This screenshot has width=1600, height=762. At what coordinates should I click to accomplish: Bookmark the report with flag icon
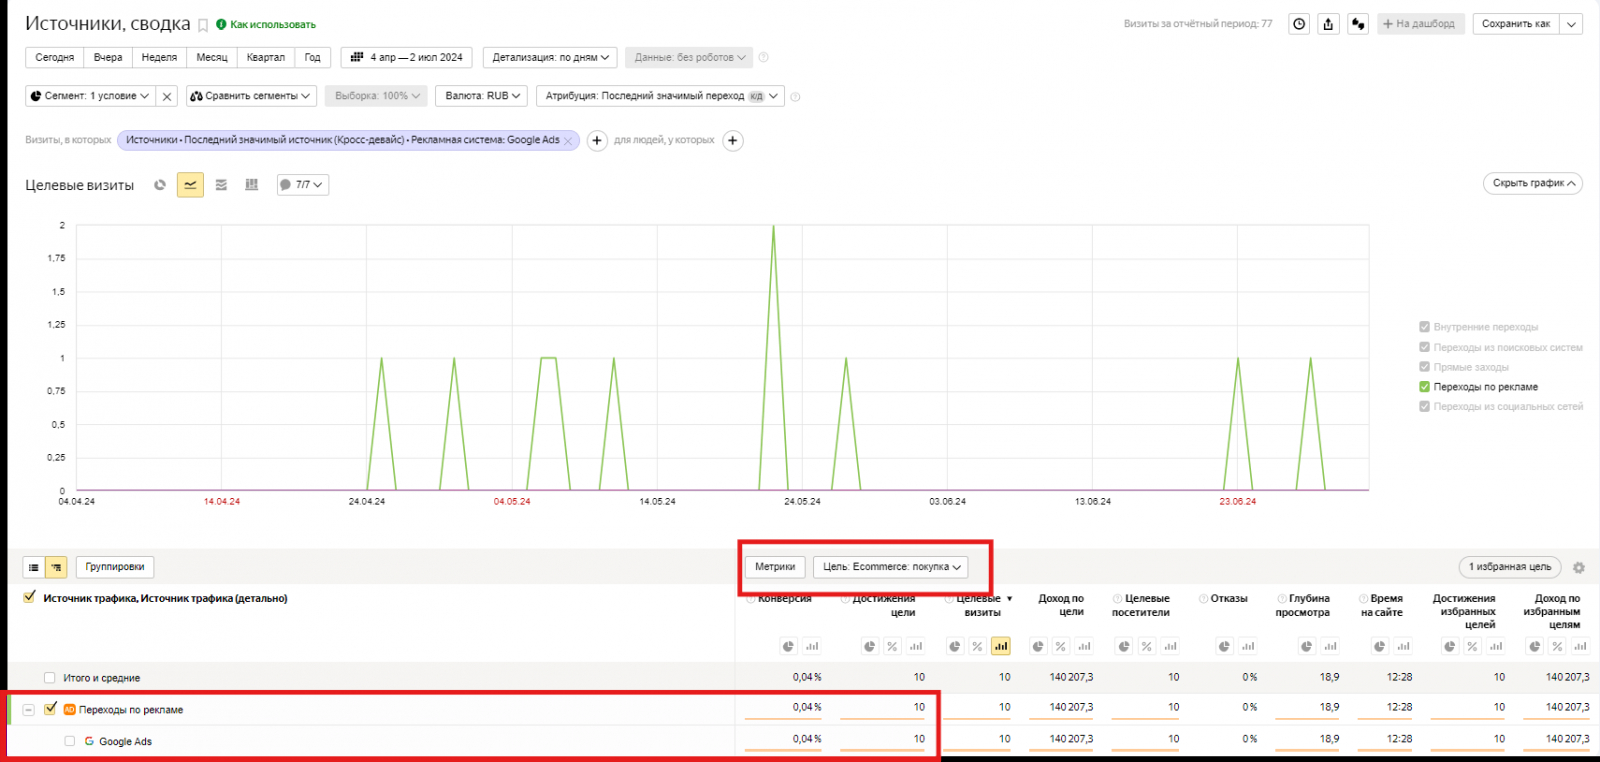click(203, 26)
